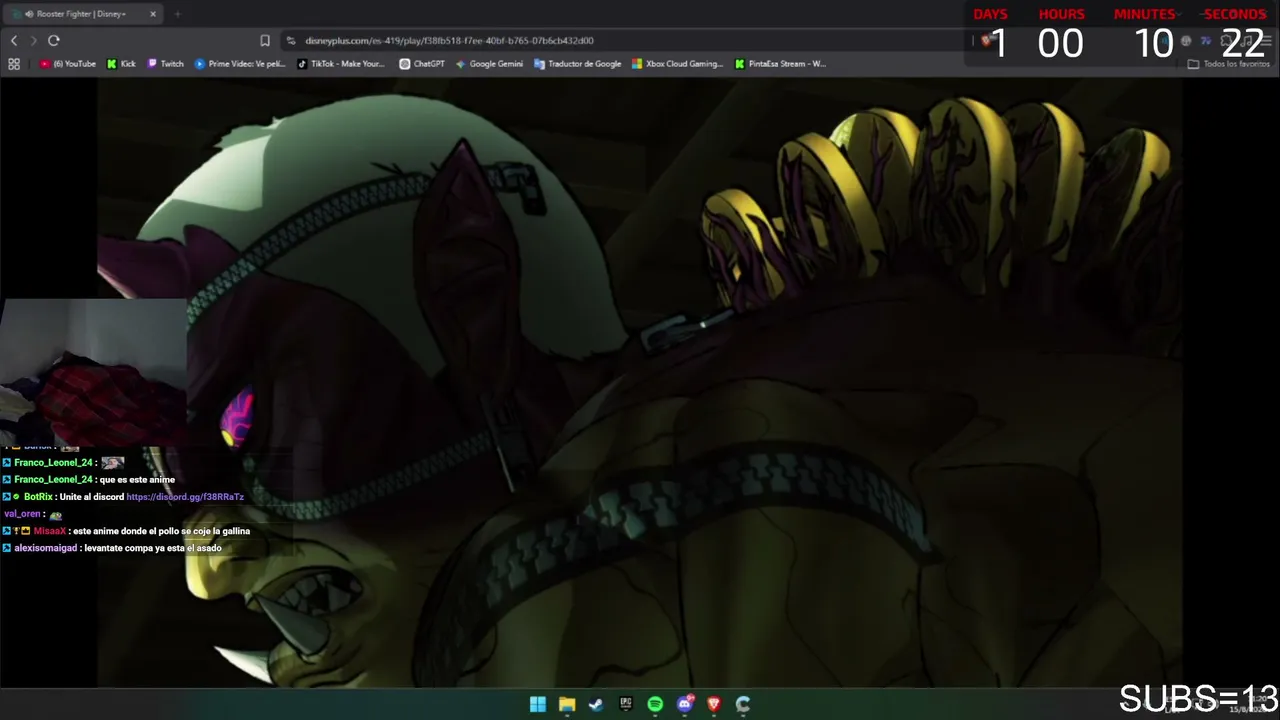Open Epic Games Launcher in the taskbar
Image resolution: width=1280 pixels, height=720 pixels.
point(626,704)
